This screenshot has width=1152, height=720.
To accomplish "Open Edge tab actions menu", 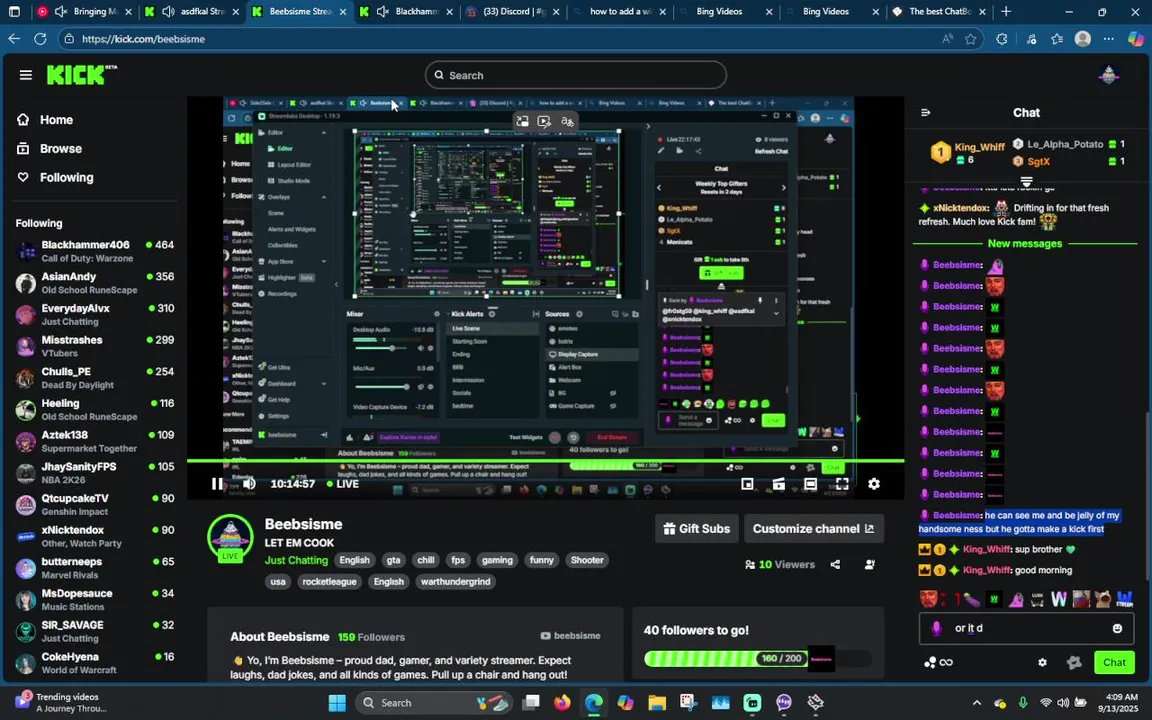I will pyautogui.click(x=14, y=12).
